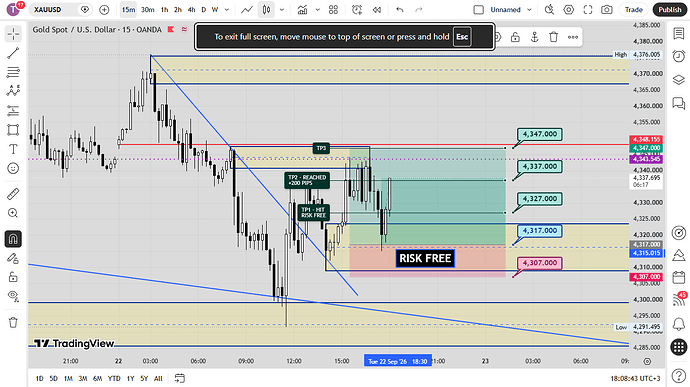Select the All date range
Screen dimensions: 690x387
coord(158,378)
